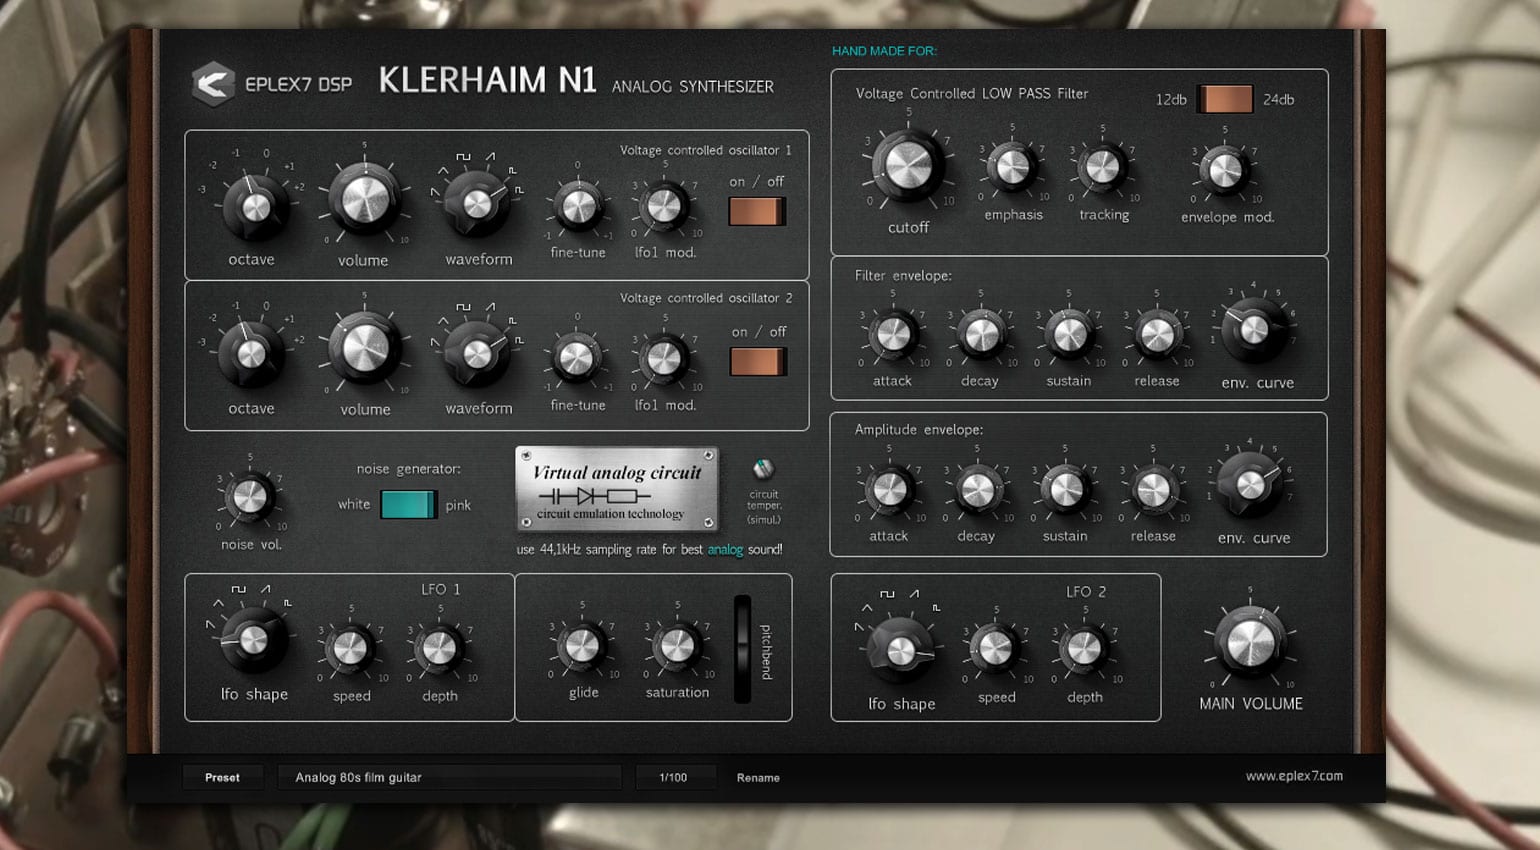Click the circuit temper. knob
The image size is (1540, 850).
pyautogui.click(x=763, y=469)
